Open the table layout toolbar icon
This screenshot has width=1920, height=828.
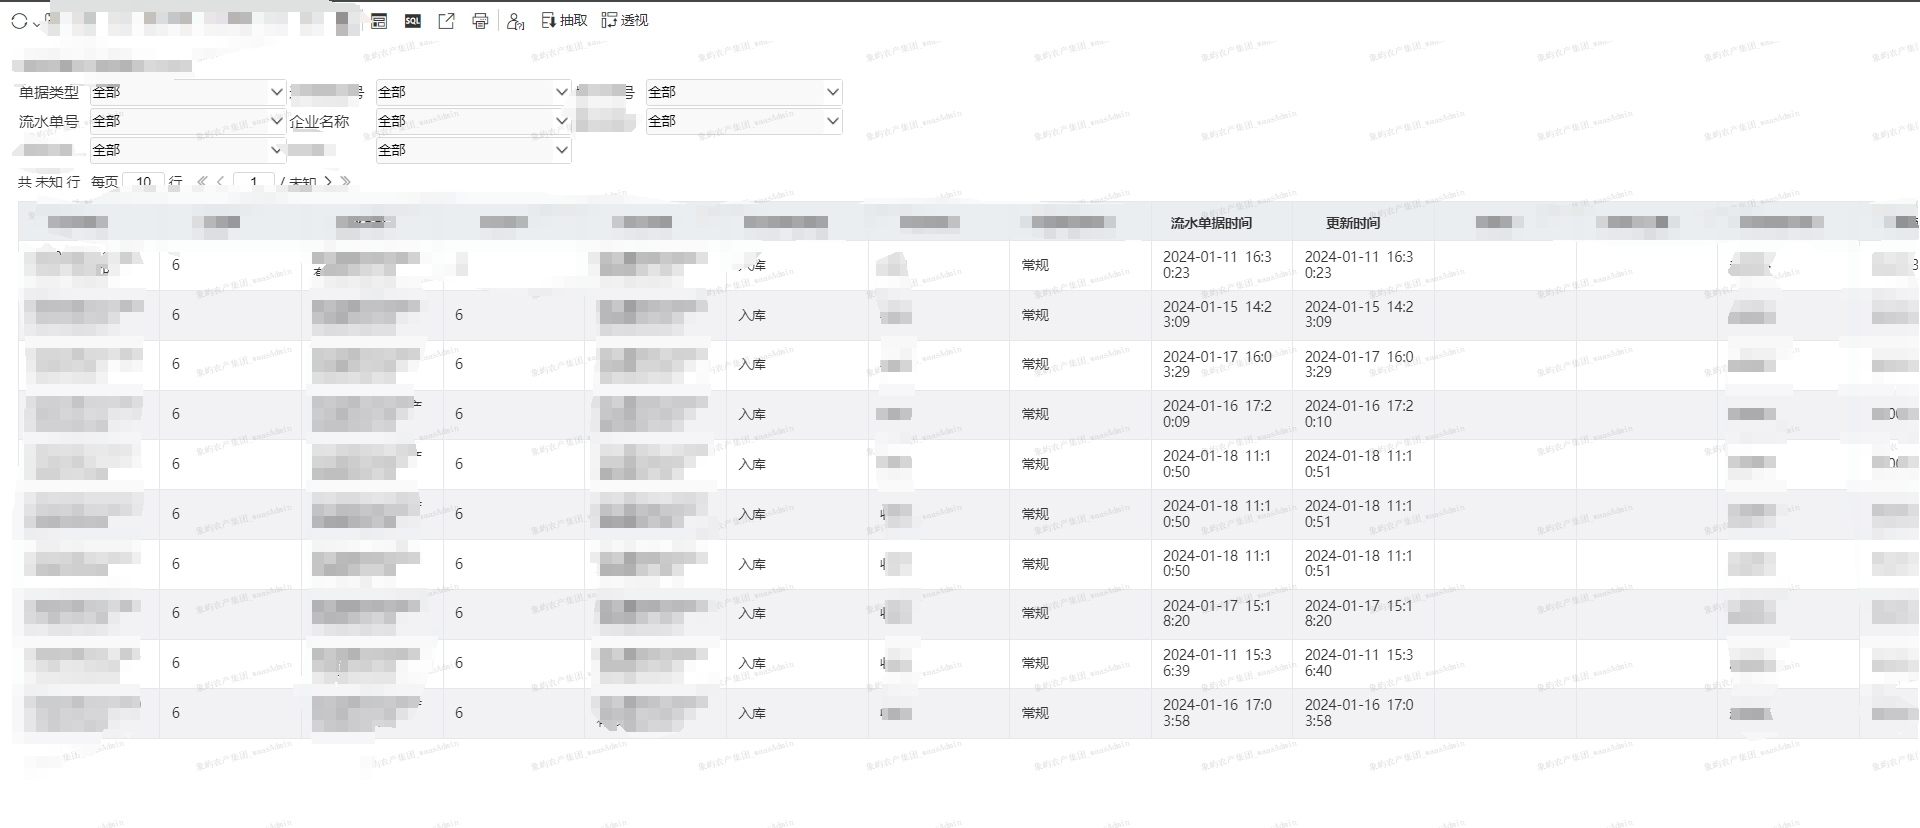point(379,21)
